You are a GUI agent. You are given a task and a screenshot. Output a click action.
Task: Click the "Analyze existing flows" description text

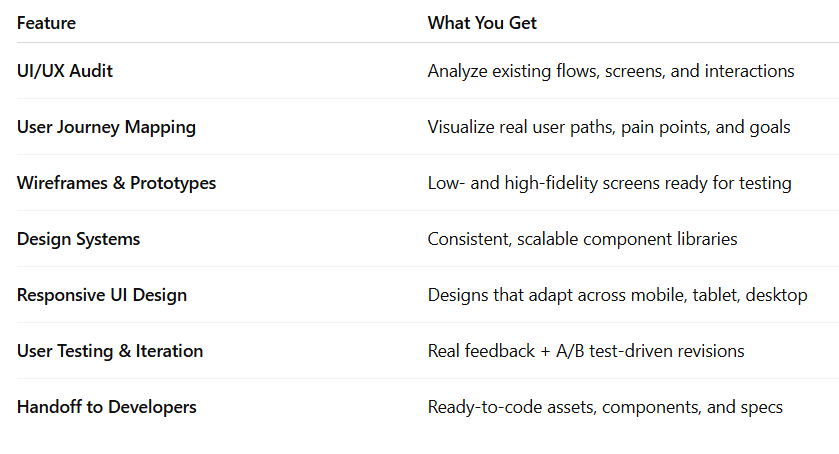tap(610, 71)
